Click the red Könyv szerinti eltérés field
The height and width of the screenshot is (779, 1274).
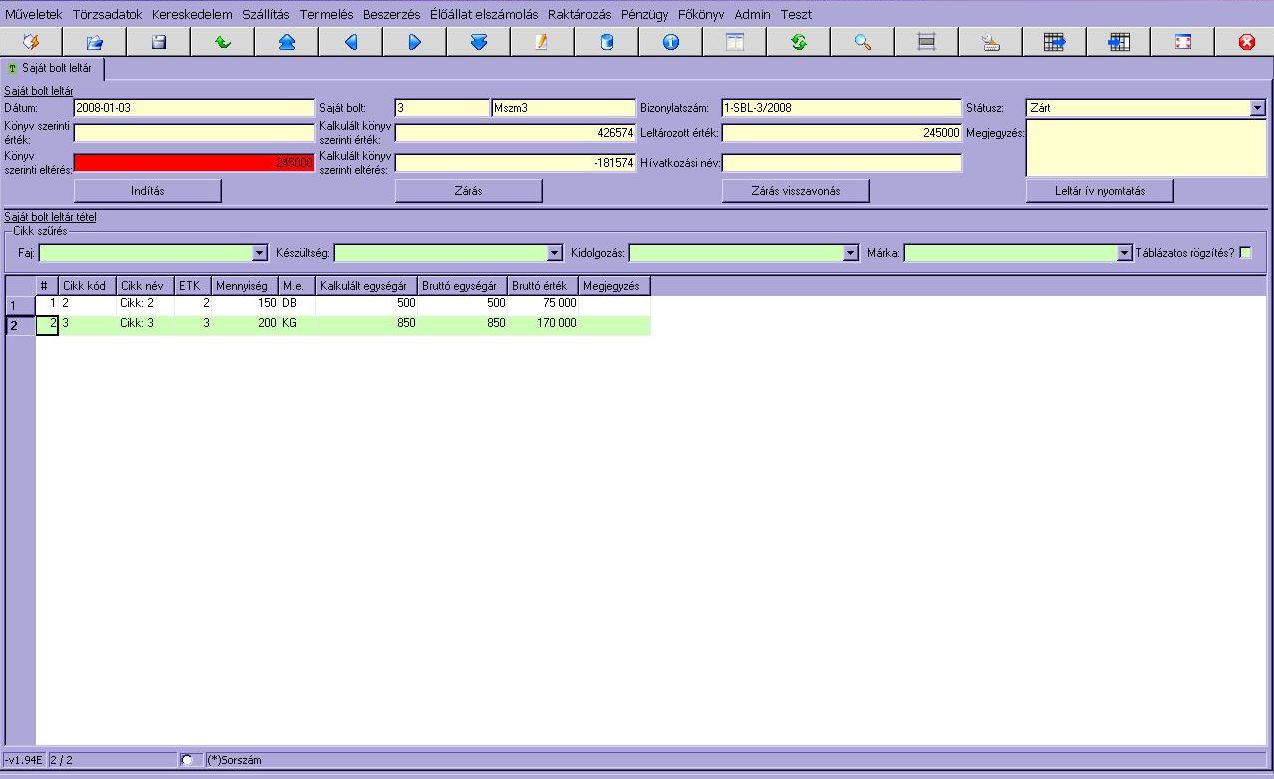click(x=194, y=162)
